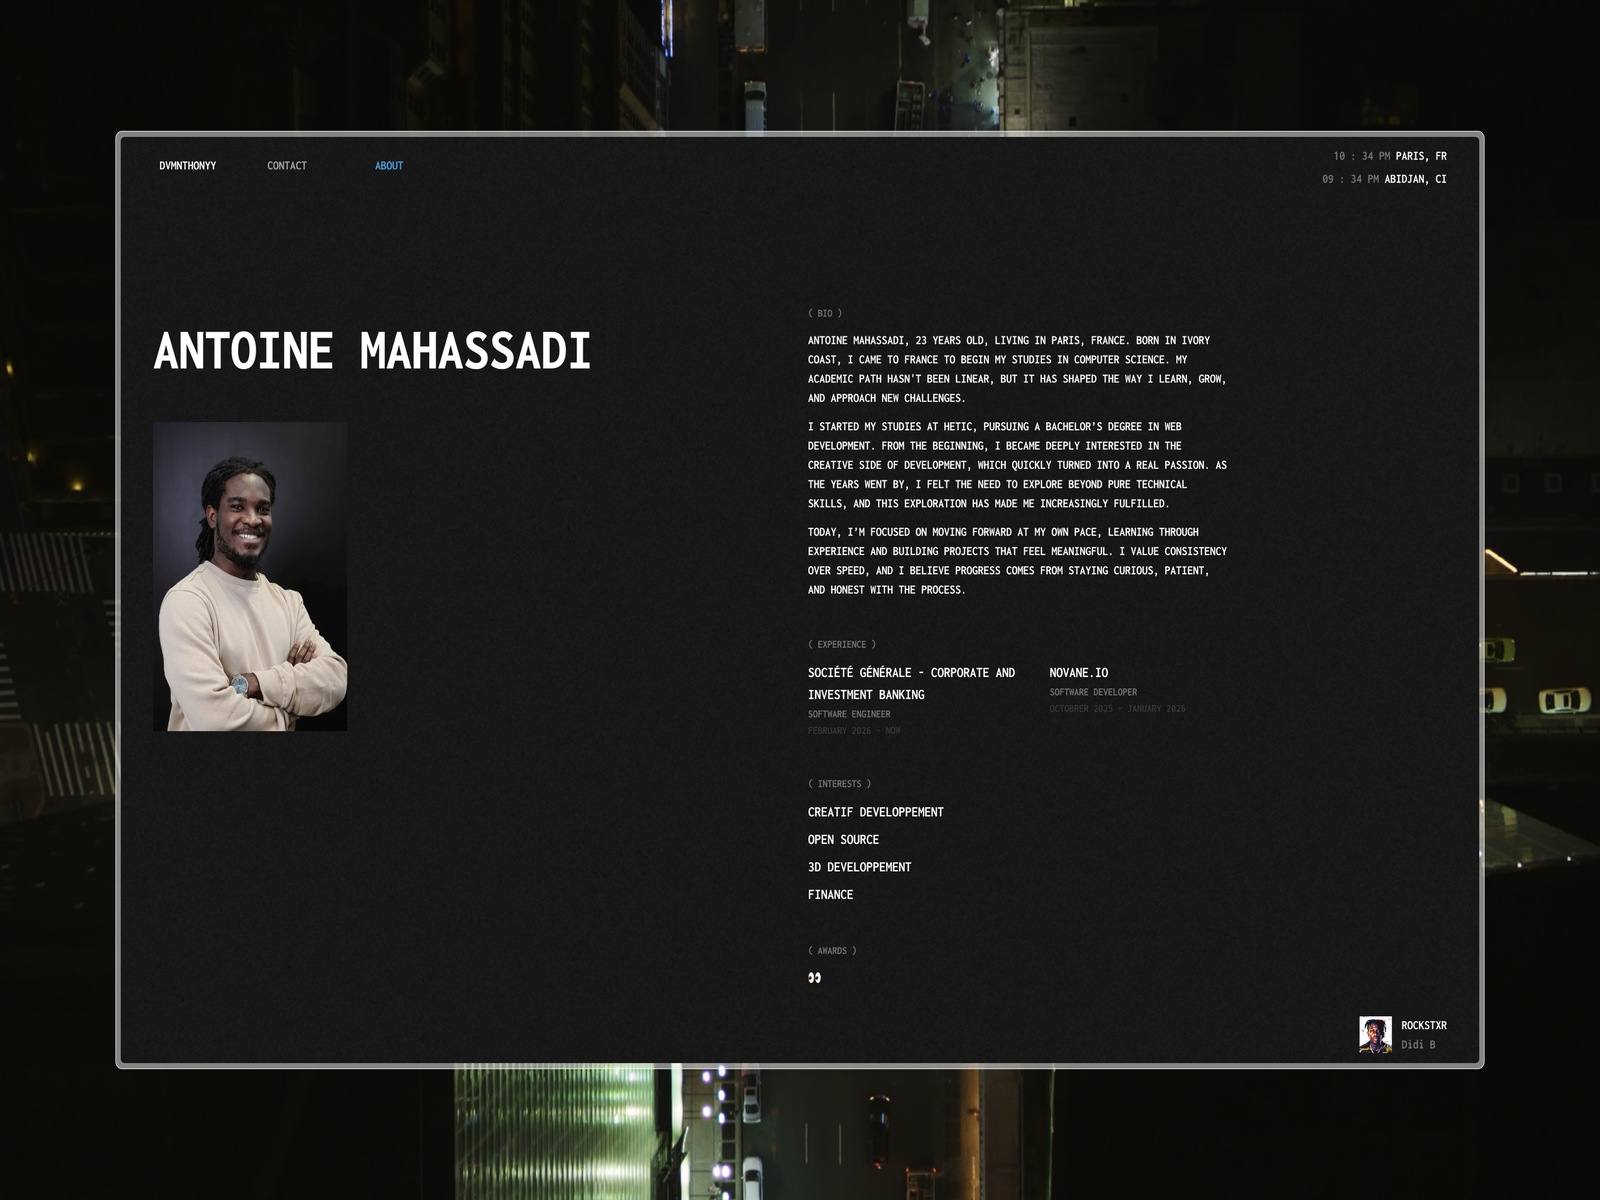Click the ROCKSTXR track title
This screenshot has width=1600, height=1200.
click(1423, 1025)
